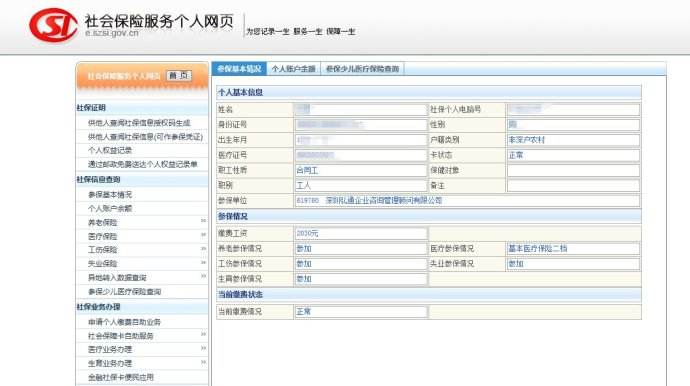The image size is (690, 386).
Task: Expand the 社会保障卡自助服务 submenu arrow
Action: pos(203,335)
